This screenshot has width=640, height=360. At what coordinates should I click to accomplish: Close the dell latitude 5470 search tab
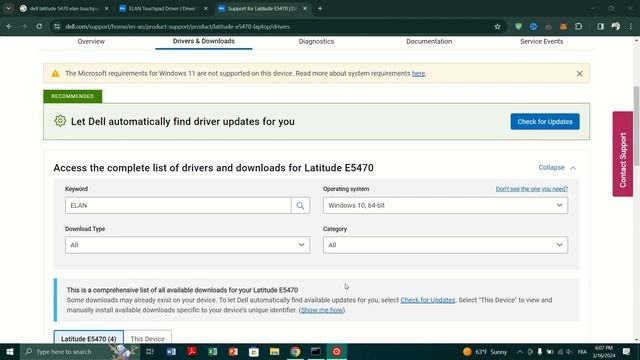107,9
